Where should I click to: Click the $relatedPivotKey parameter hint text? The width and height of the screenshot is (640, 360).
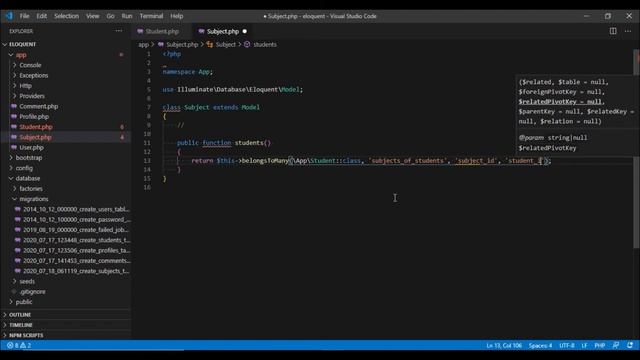tap(561, 102)
